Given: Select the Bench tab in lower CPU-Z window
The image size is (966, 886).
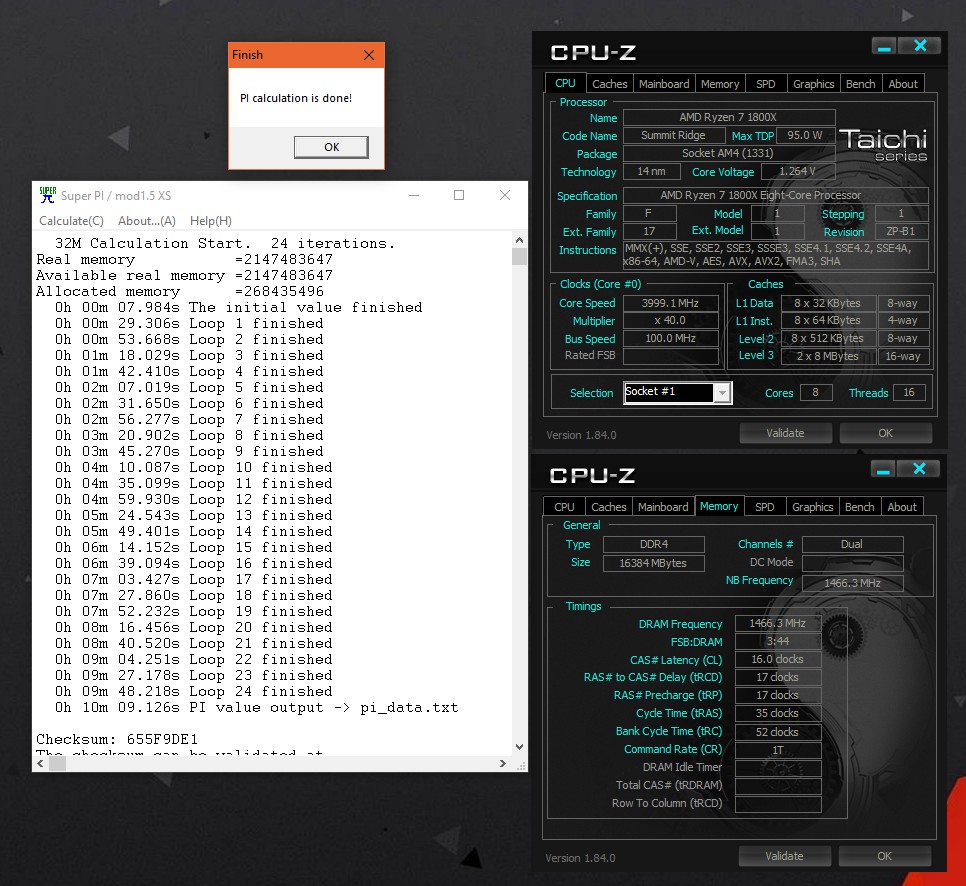Looking at the screenshot, I should [x=859, y=506].
